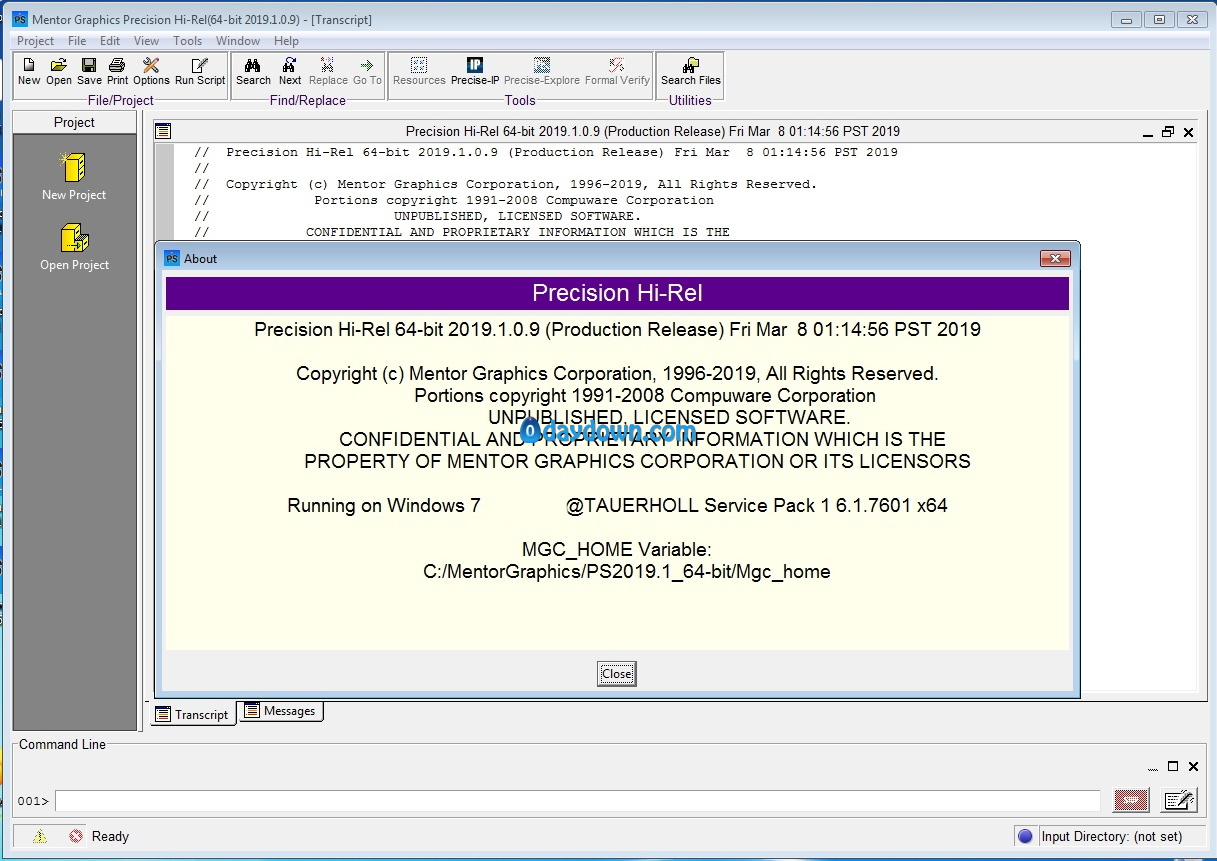This screenshot has width=1217, height=861.
Task: Open the Project menu
Action: pos(36,41)
